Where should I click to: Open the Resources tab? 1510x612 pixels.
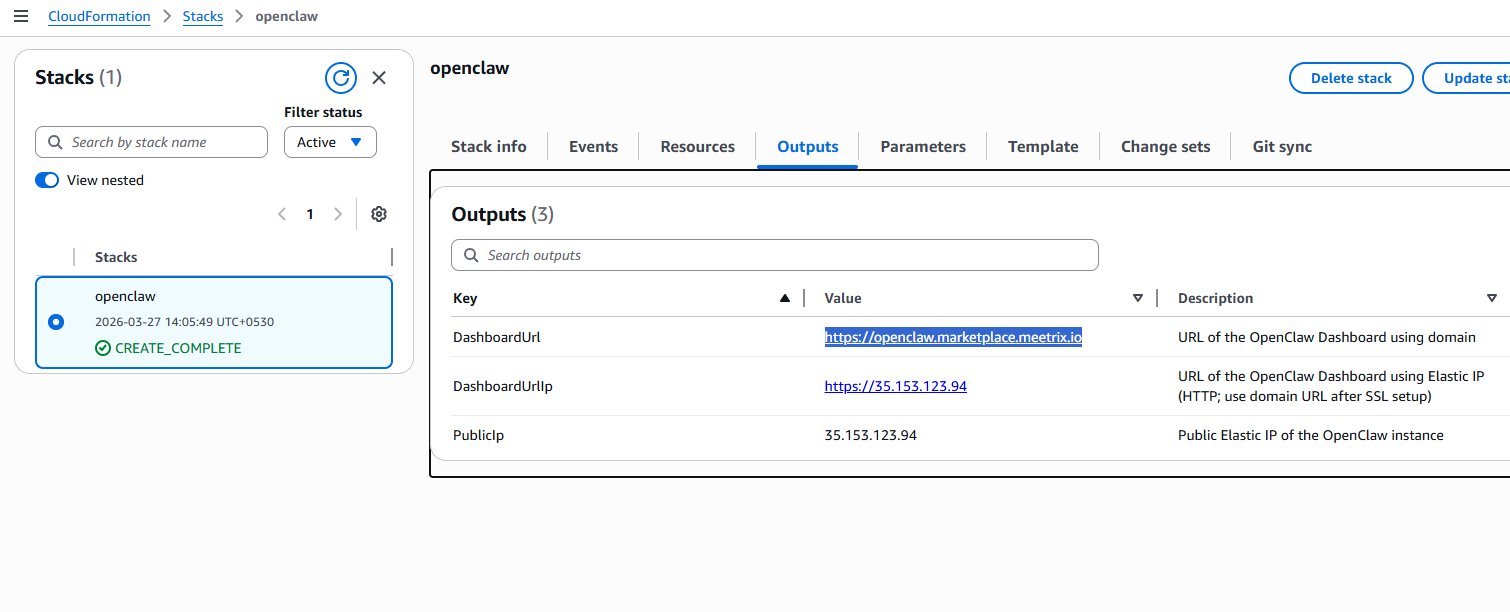(x=697, y=147)
